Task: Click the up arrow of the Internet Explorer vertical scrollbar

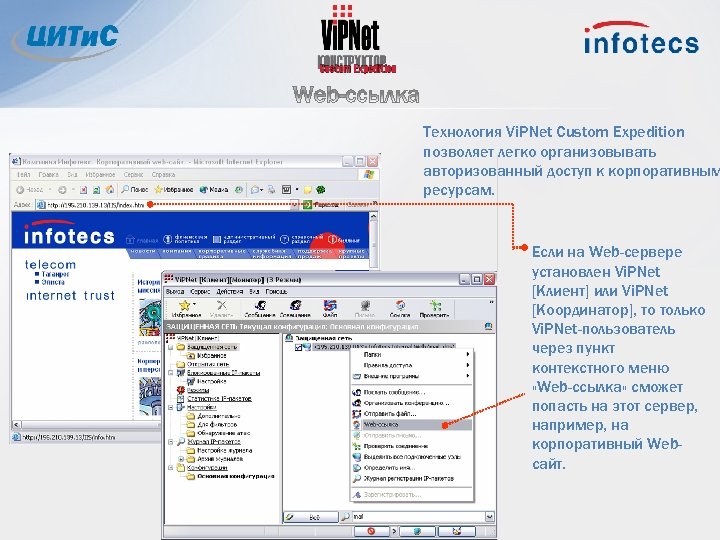Action: point(373,216)
